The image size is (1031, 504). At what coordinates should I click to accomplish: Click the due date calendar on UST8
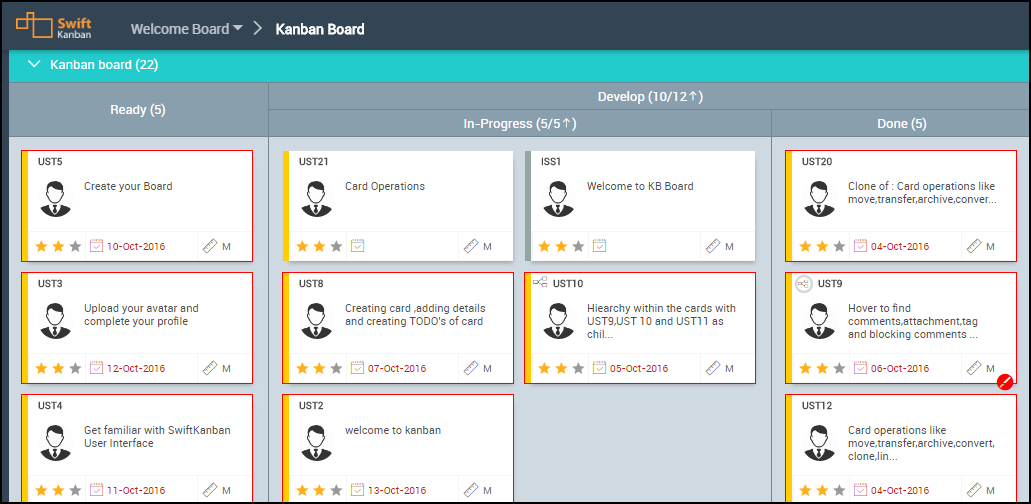click(358, 368)
